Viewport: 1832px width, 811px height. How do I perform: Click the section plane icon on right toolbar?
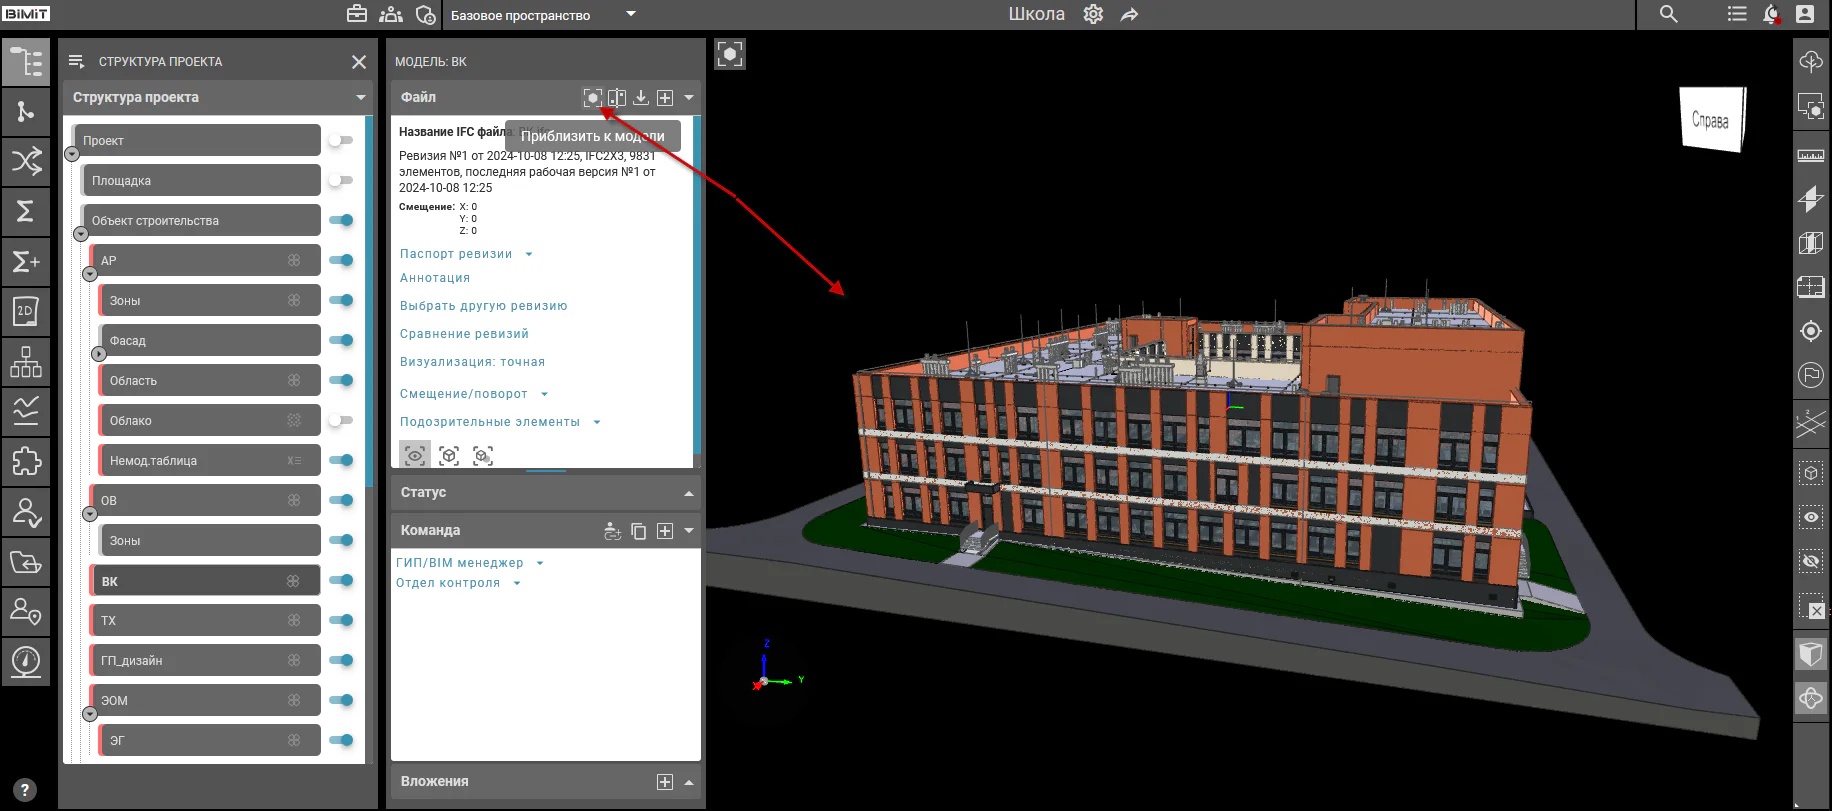tap(1811, 199)
